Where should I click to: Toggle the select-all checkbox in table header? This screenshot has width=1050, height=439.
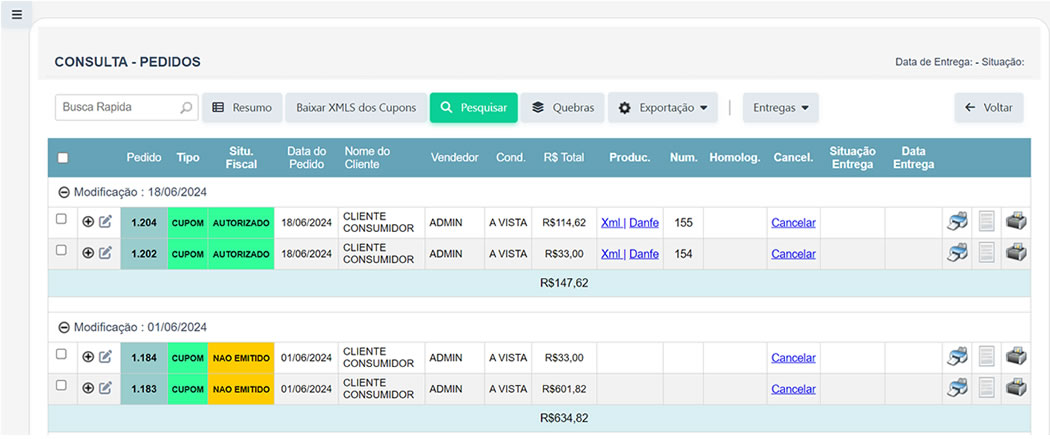pyautogui.click(x=63, y=158)
